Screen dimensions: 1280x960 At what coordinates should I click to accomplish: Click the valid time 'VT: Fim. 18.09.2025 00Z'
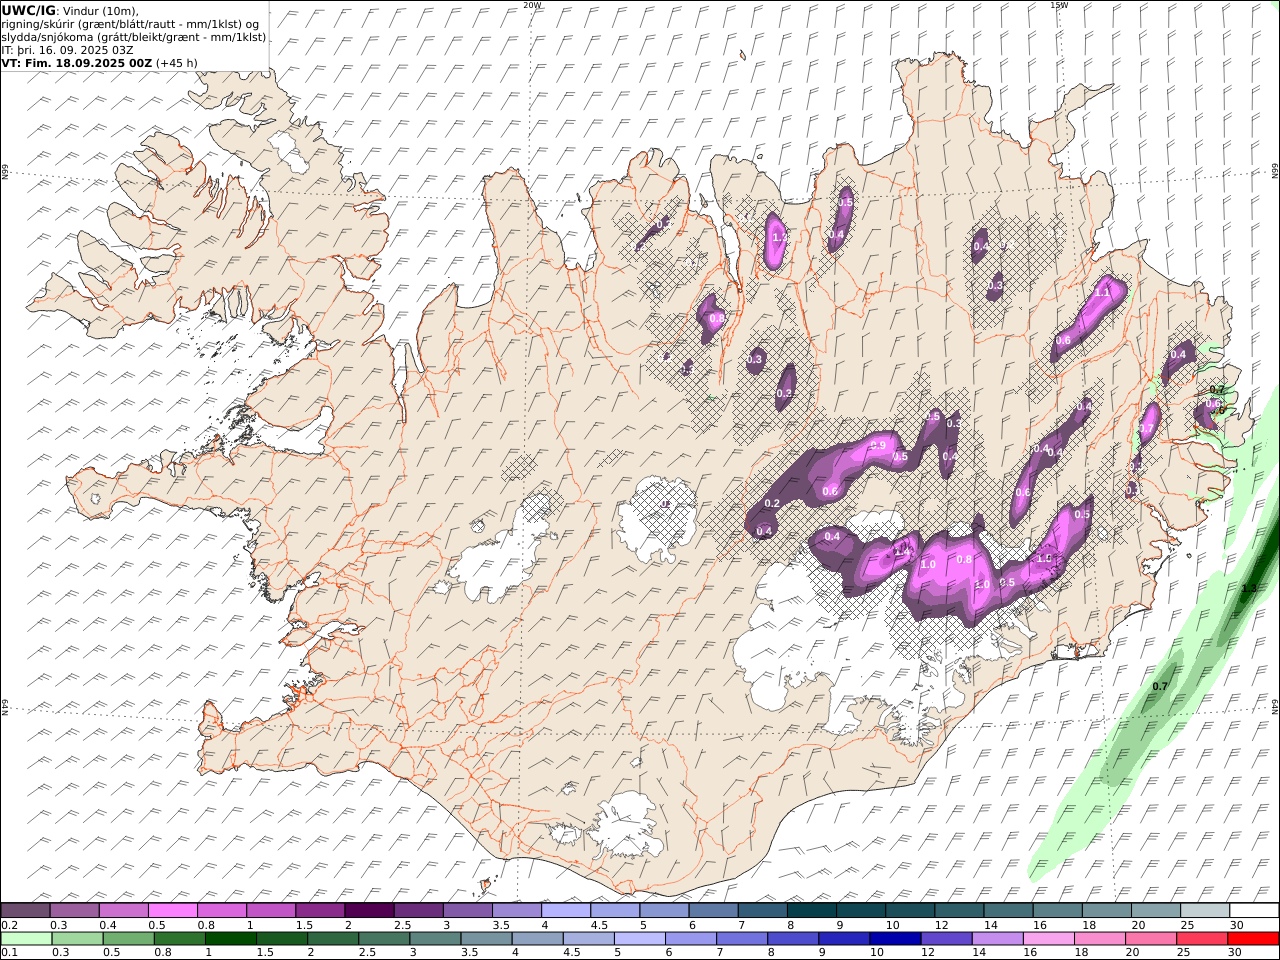(77, 63)
